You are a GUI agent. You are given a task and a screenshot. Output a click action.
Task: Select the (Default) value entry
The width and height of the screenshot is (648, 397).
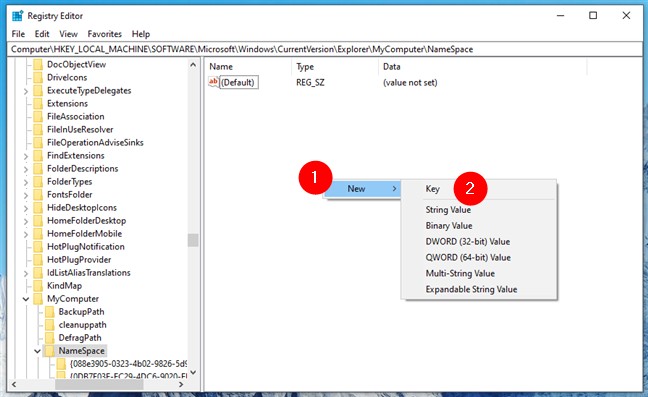click(238, 82)
